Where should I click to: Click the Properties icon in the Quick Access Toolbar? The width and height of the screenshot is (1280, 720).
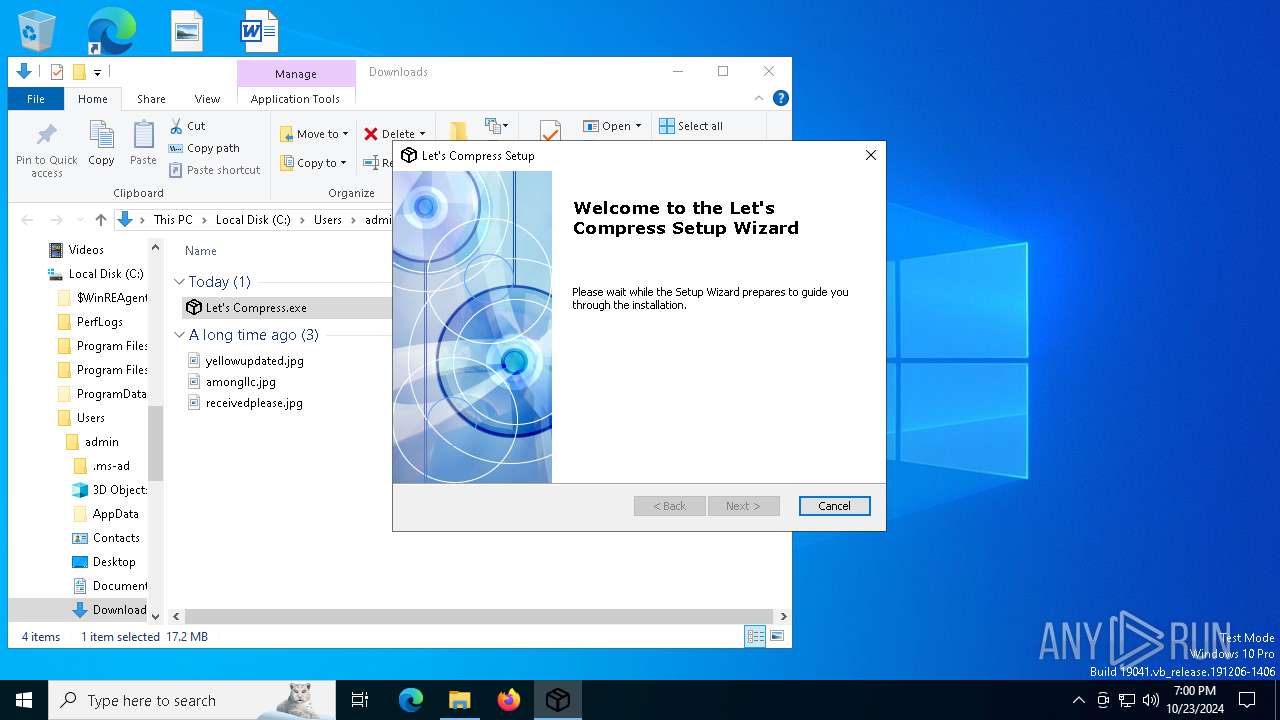click(56, 72)
